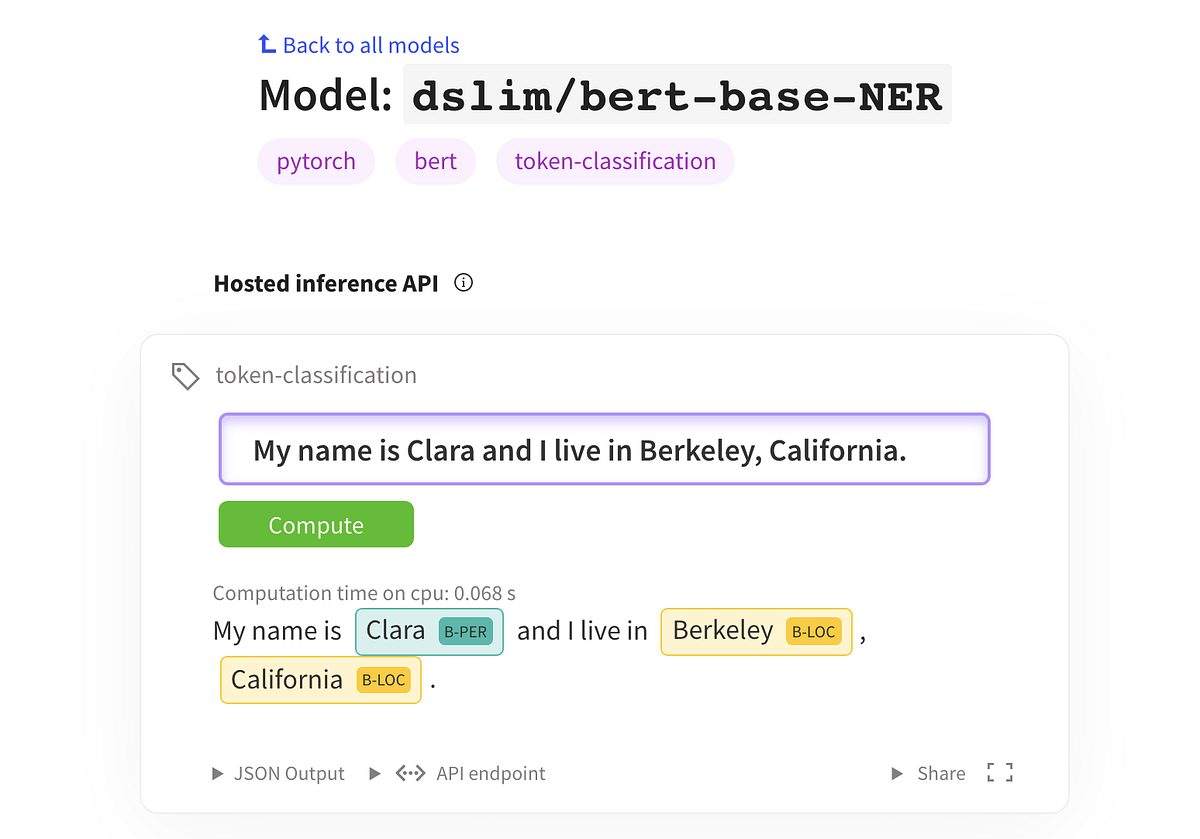This screenshot has height=839, width=1200.
Task: Expand the JSON Output section
Action: coord(278,773)
